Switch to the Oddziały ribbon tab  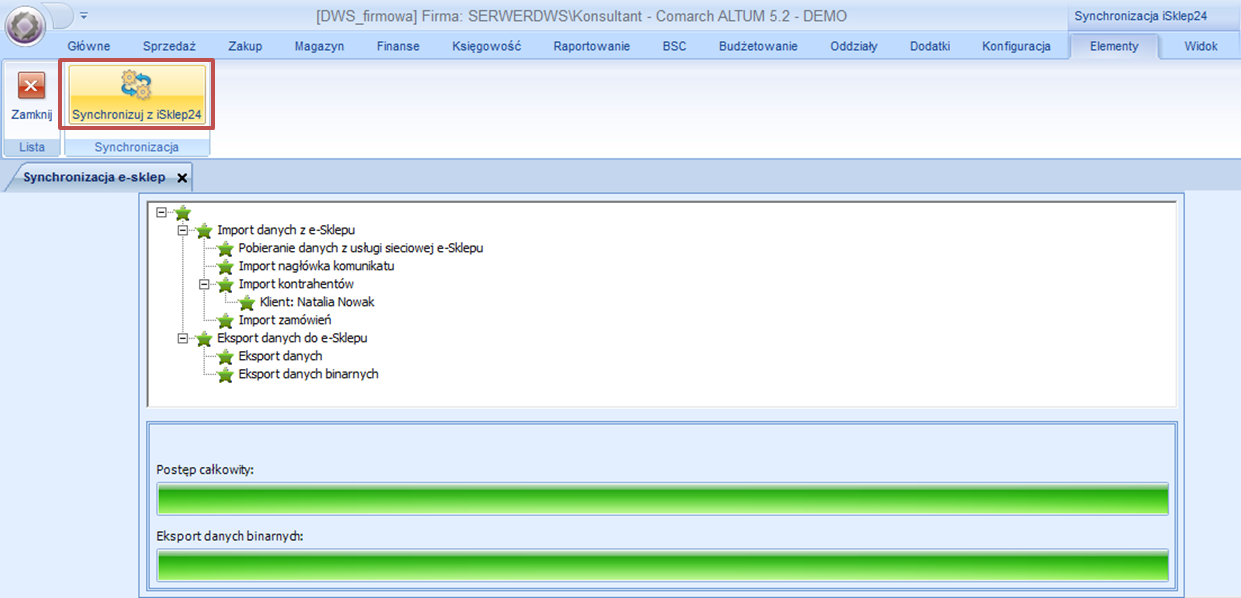[x=853, y=46]
